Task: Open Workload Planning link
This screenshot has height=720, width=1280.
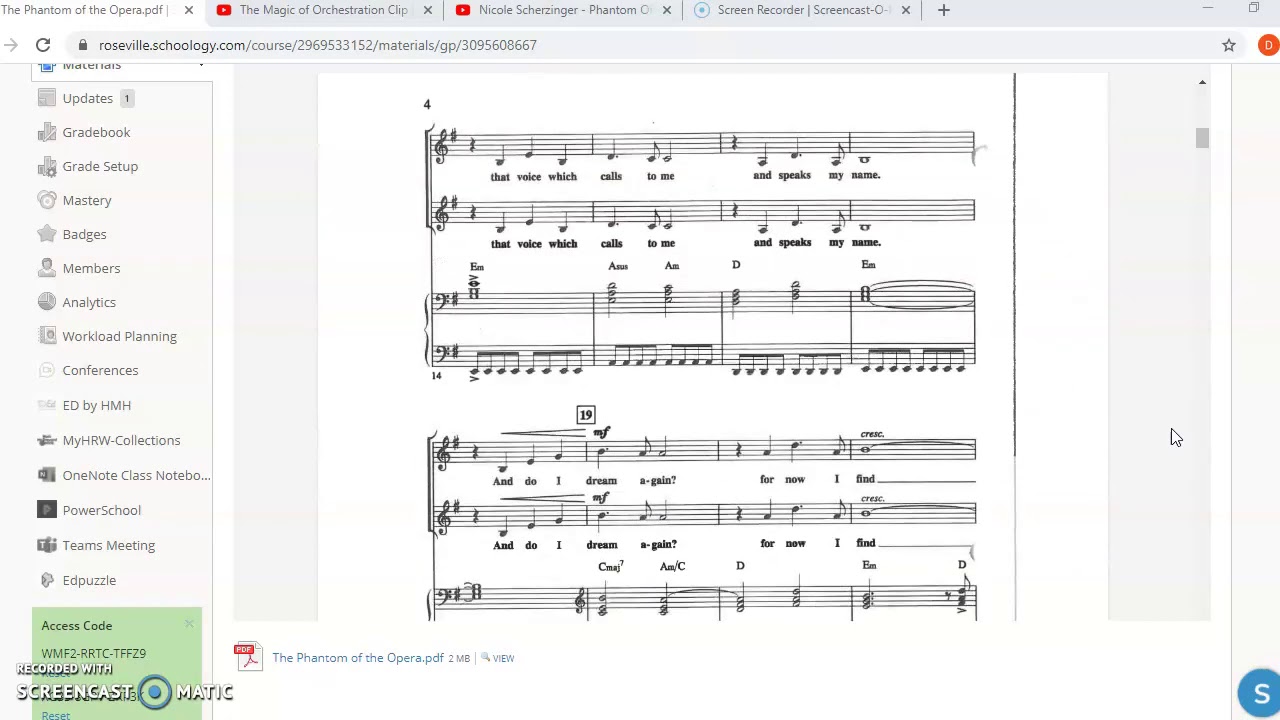Action: point(119,336)
